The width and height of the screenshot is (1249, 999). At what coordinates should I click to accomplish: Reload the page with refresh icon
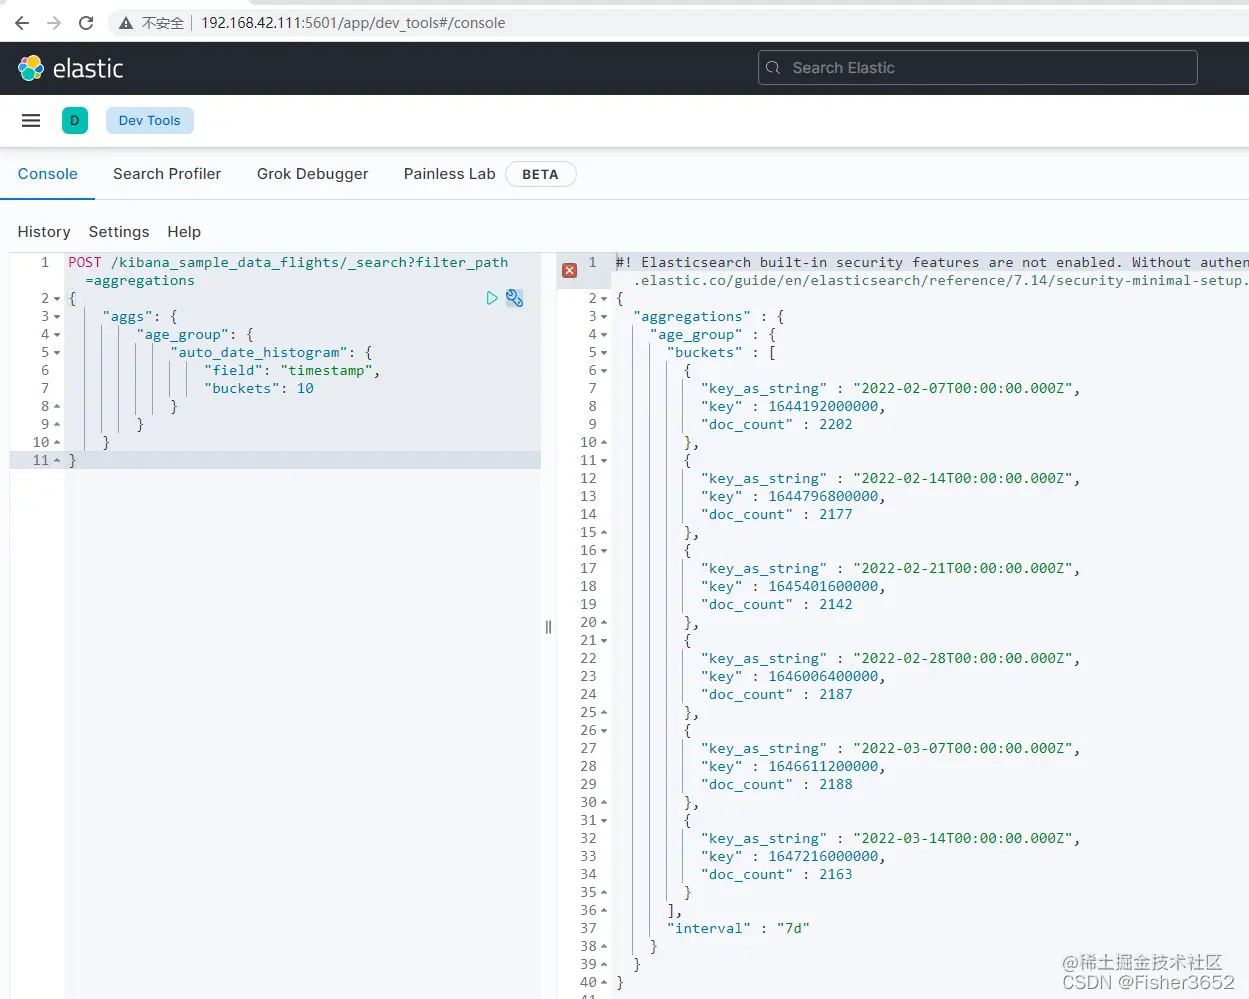coord(86,22)
